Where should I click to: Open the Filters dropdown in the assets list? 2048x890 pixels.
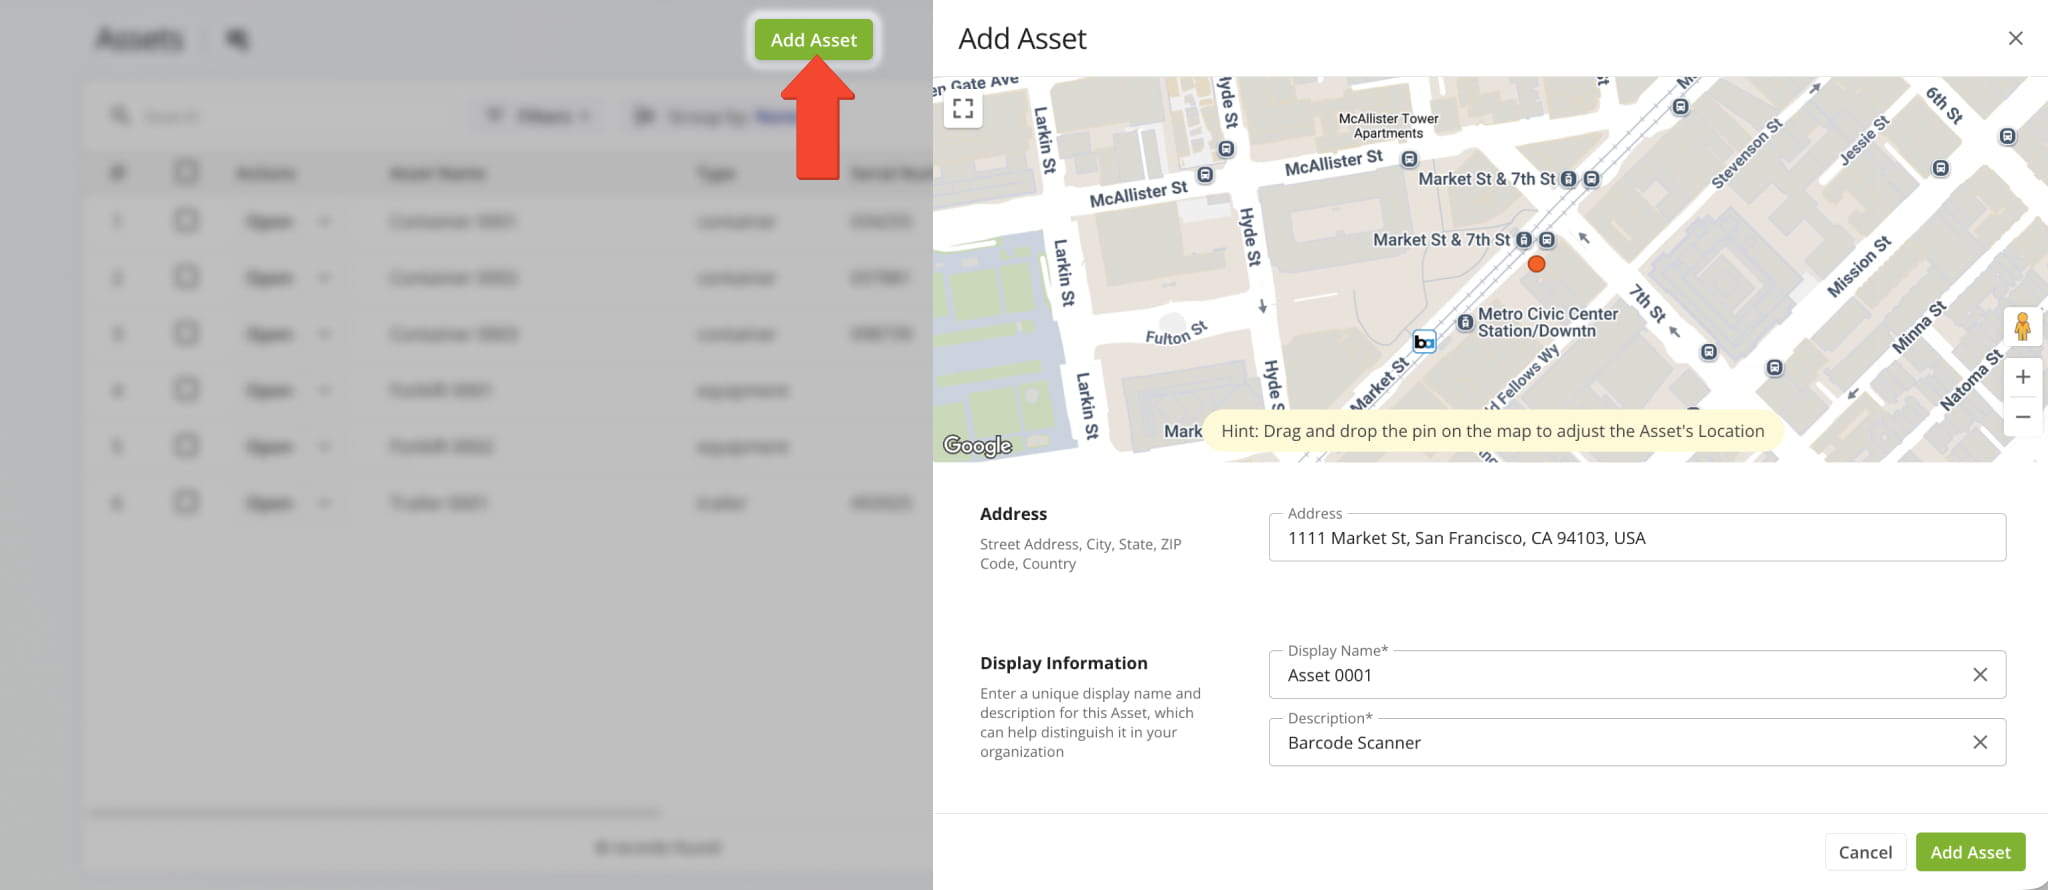point(538,117)
